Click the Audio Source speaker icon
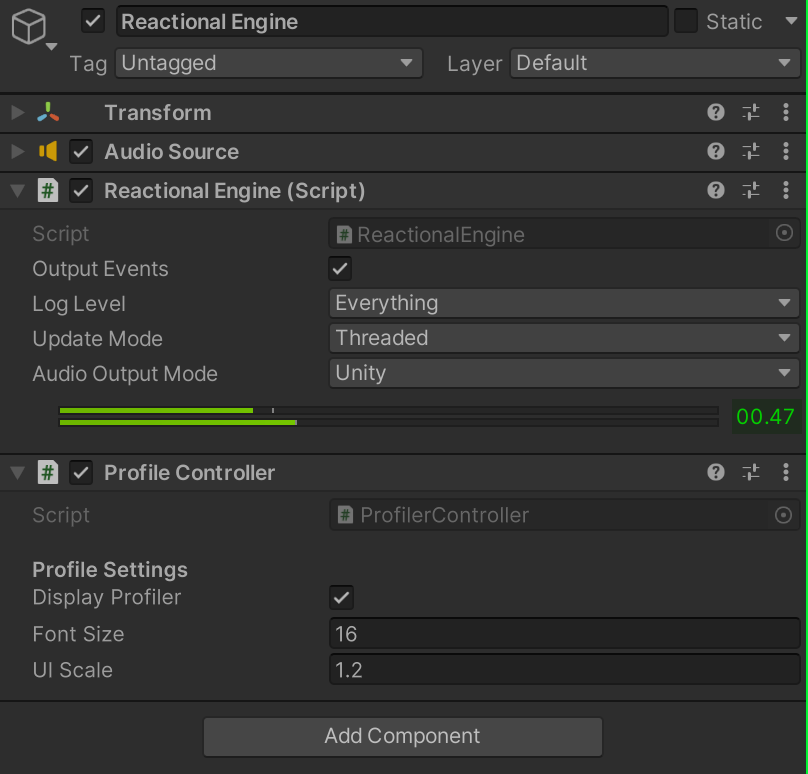This screenshot has width=808, height=774. [x=48, y=152]
